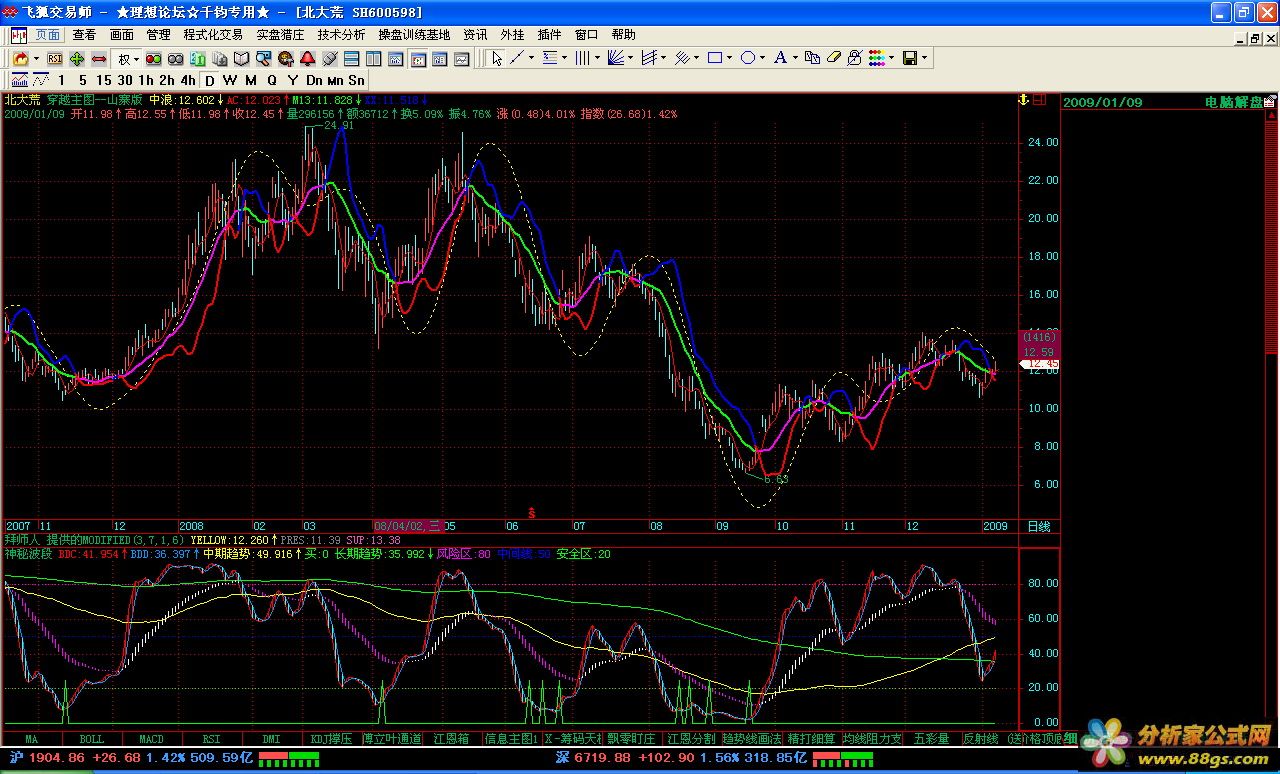
Task: Click the 细 button at the right end of the indicator tabs
Action: coord(1069,739)
